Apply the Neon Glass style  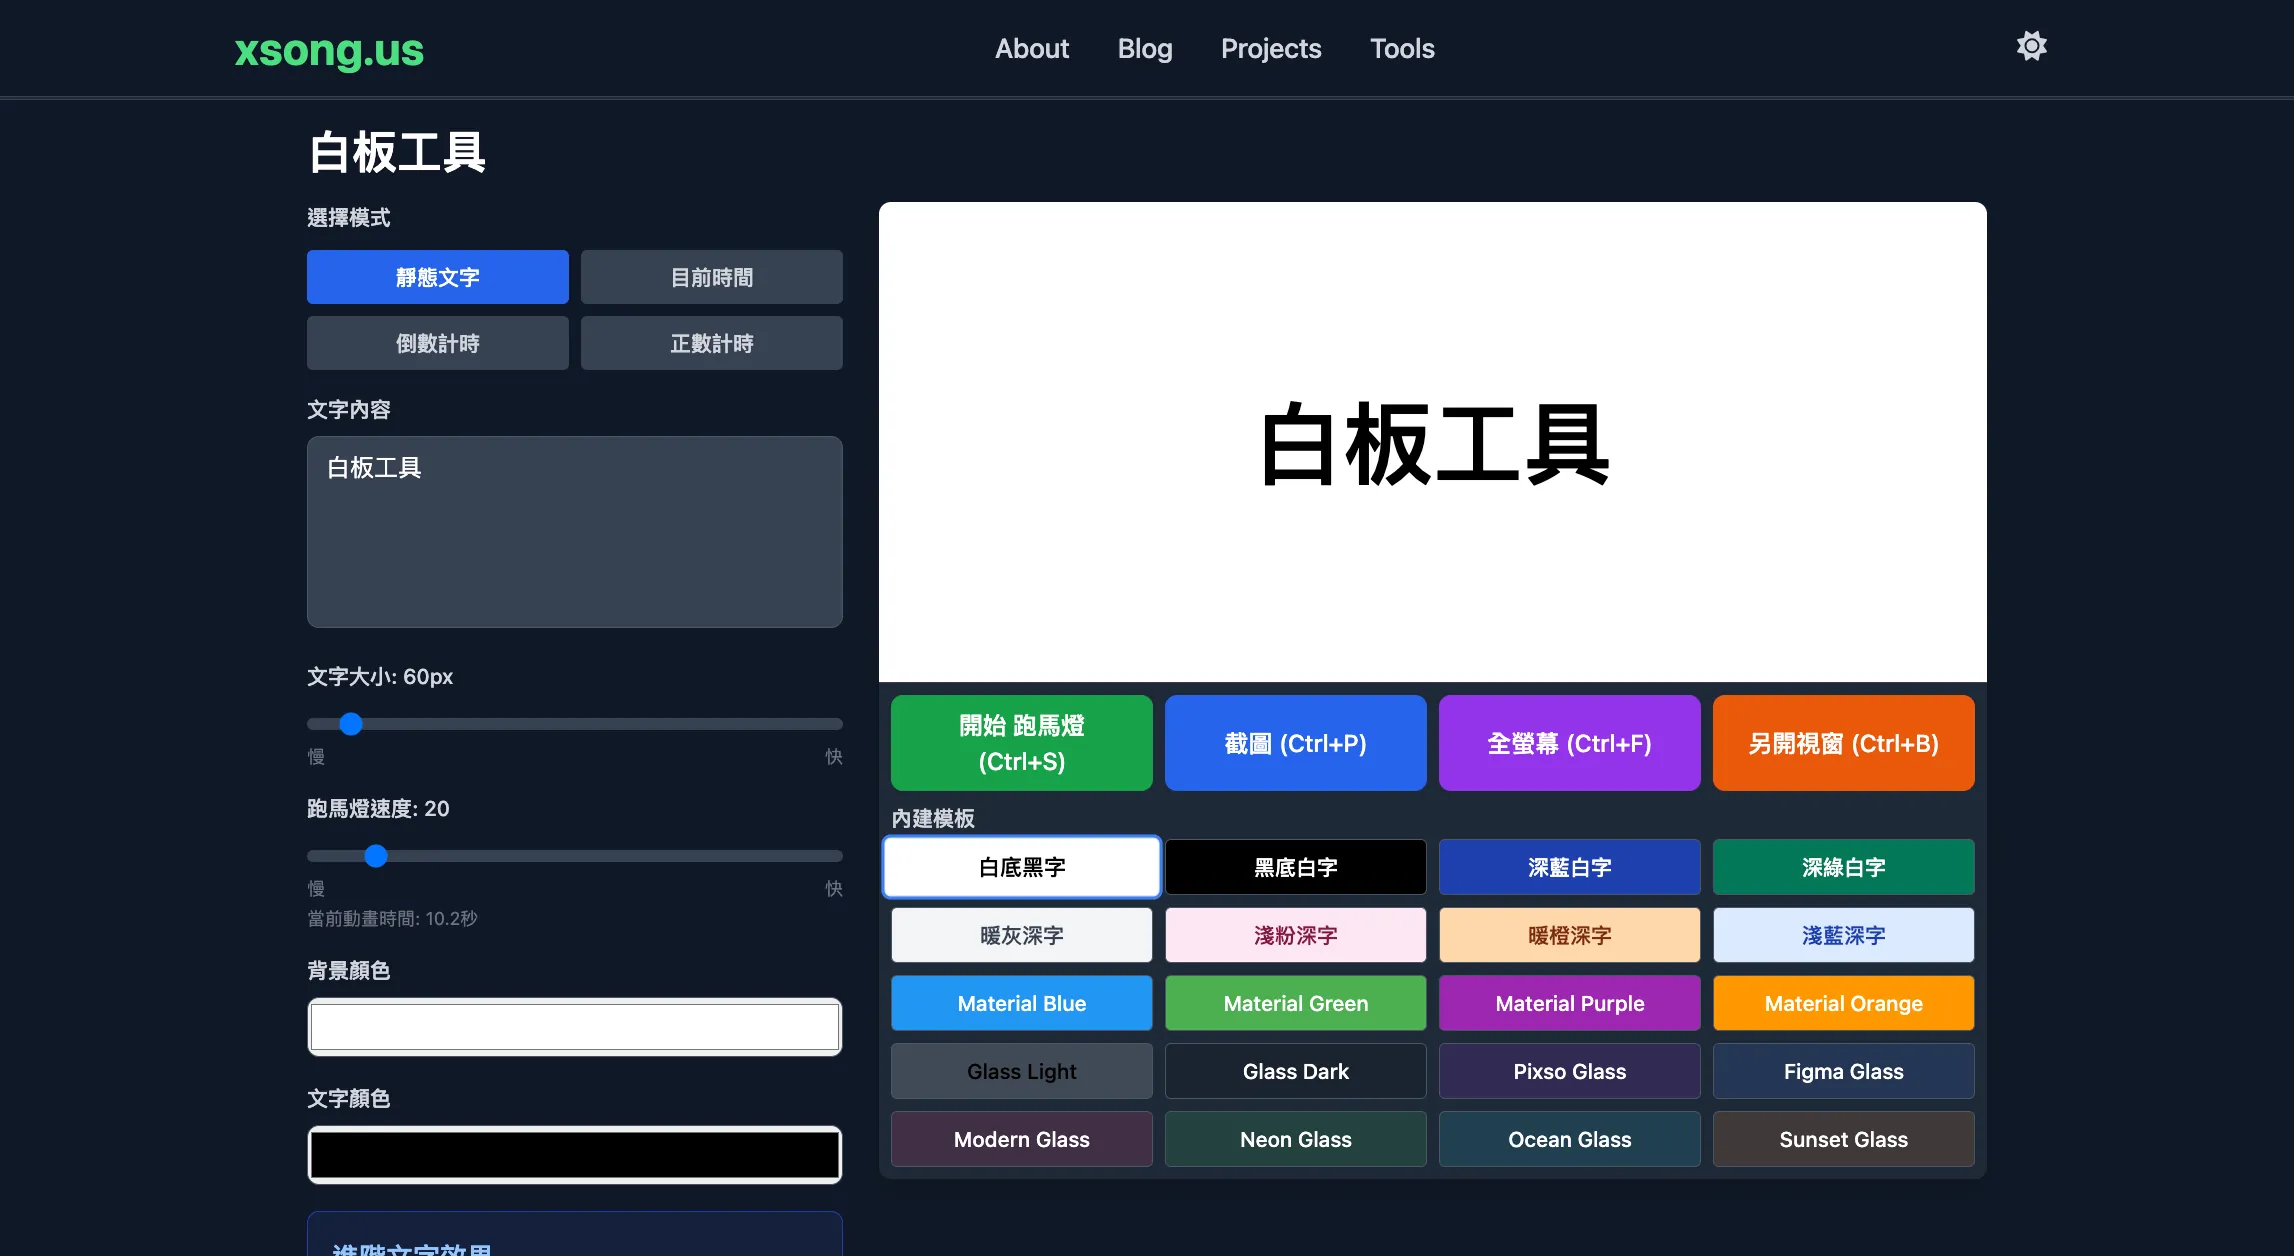click(x=1295, y=1139)
